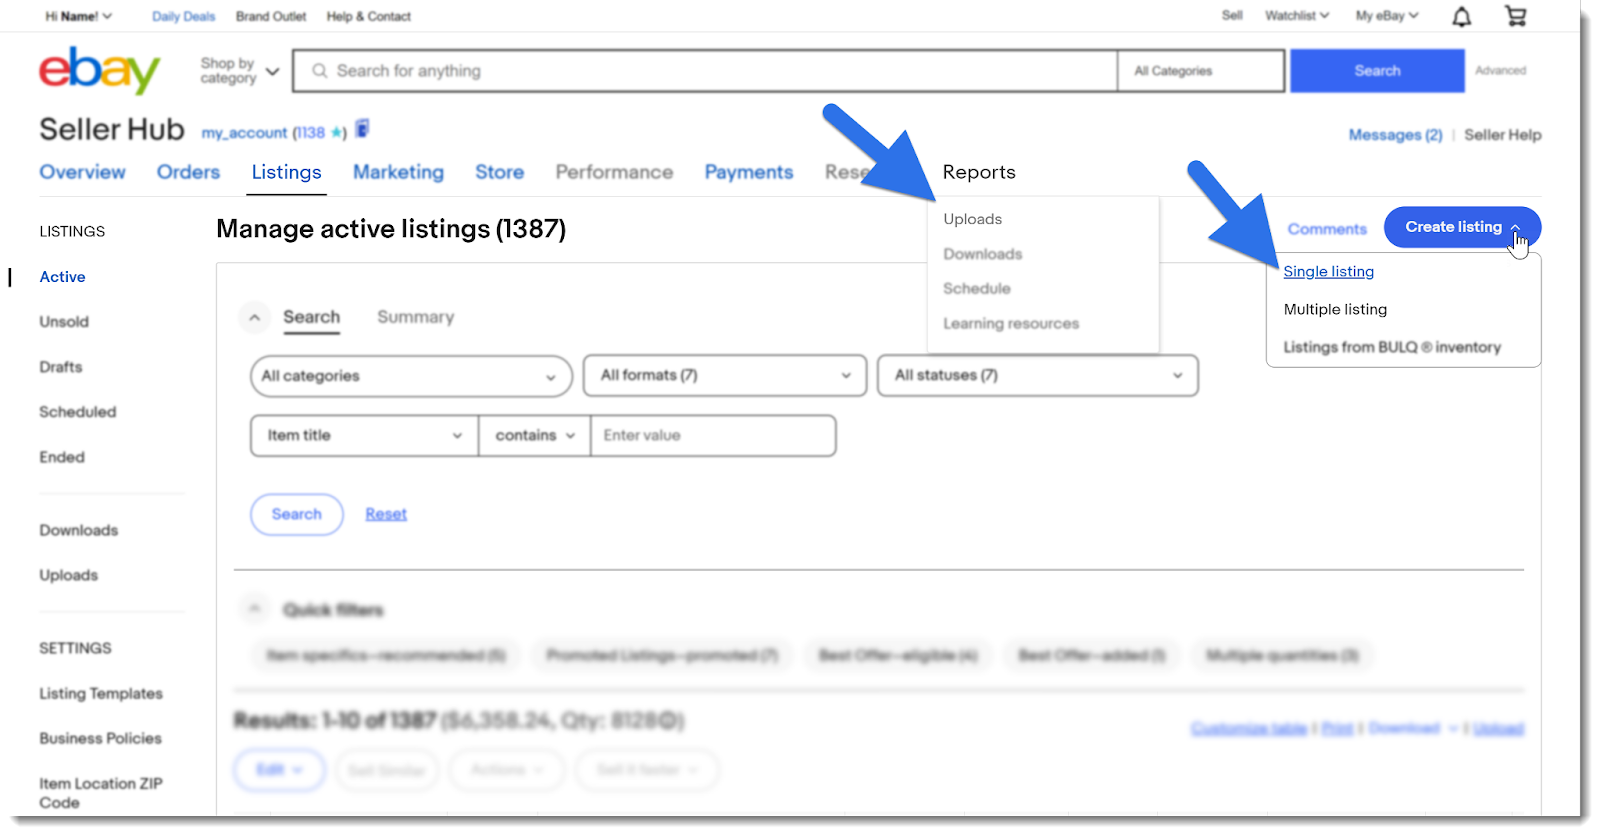Select Active in Listings sidebar

point(62,277)
